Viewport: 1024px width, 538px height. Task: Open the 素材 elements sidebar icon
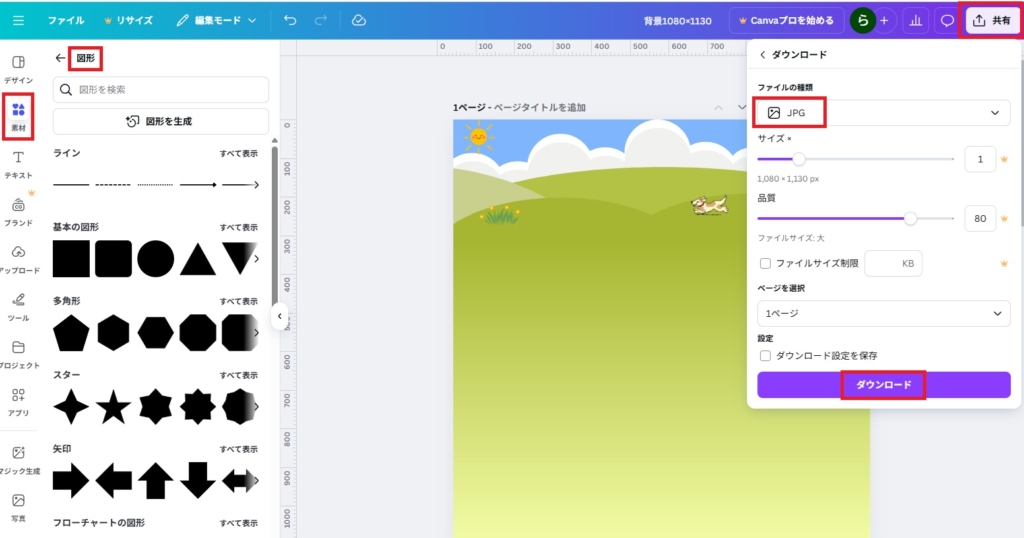point(18,115)
